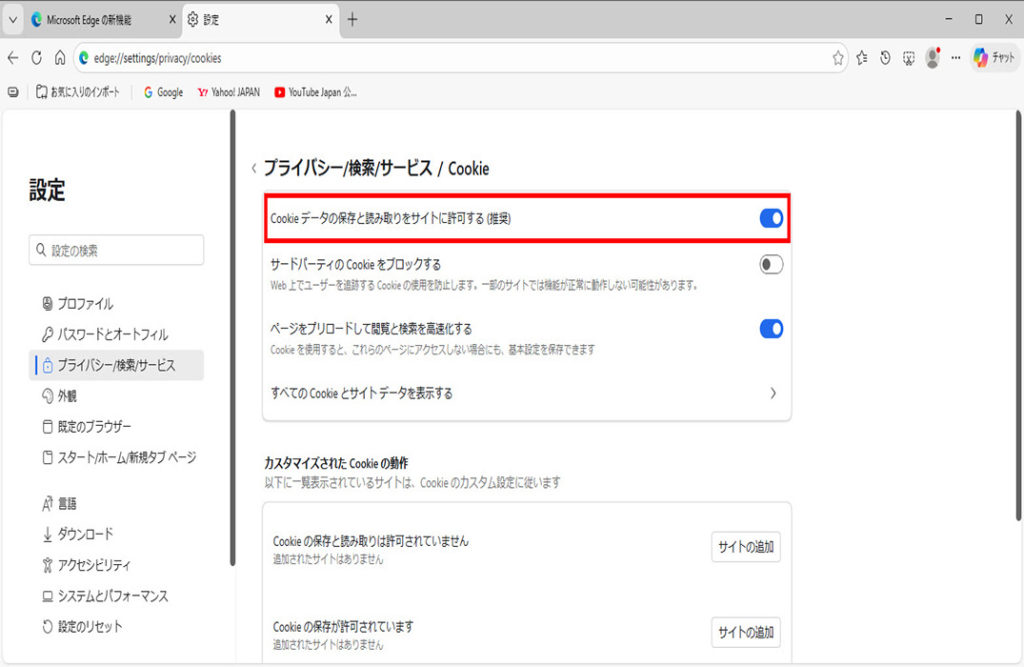1024x667 pixels.
Task: Go back using the breadcrumb chevron beside プライバシー
Action: tap(253, 169)
